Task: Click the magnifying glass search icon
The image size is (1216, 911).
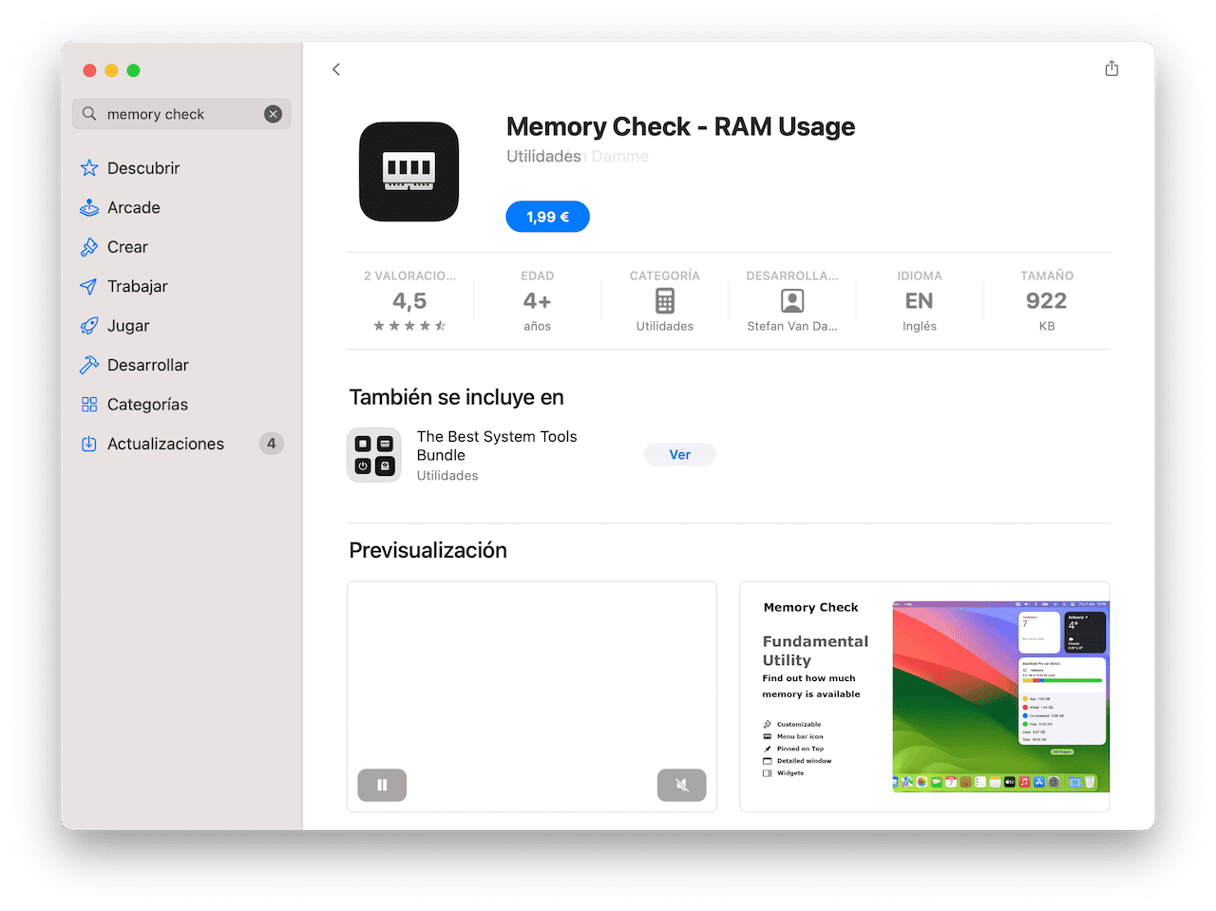Action: [x=90, y=114]
